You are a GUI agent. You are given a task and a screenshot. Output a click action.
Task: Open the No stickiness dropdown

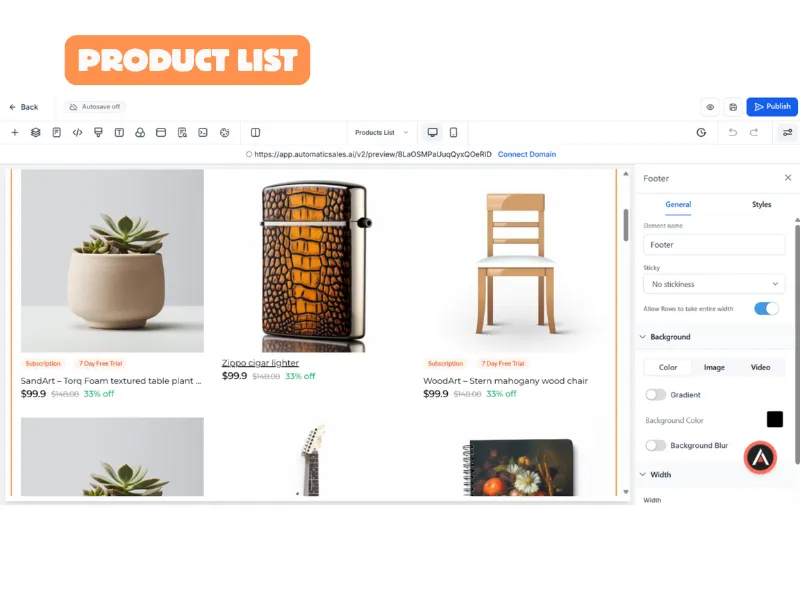pyautogui.click(x=714, y=284)
